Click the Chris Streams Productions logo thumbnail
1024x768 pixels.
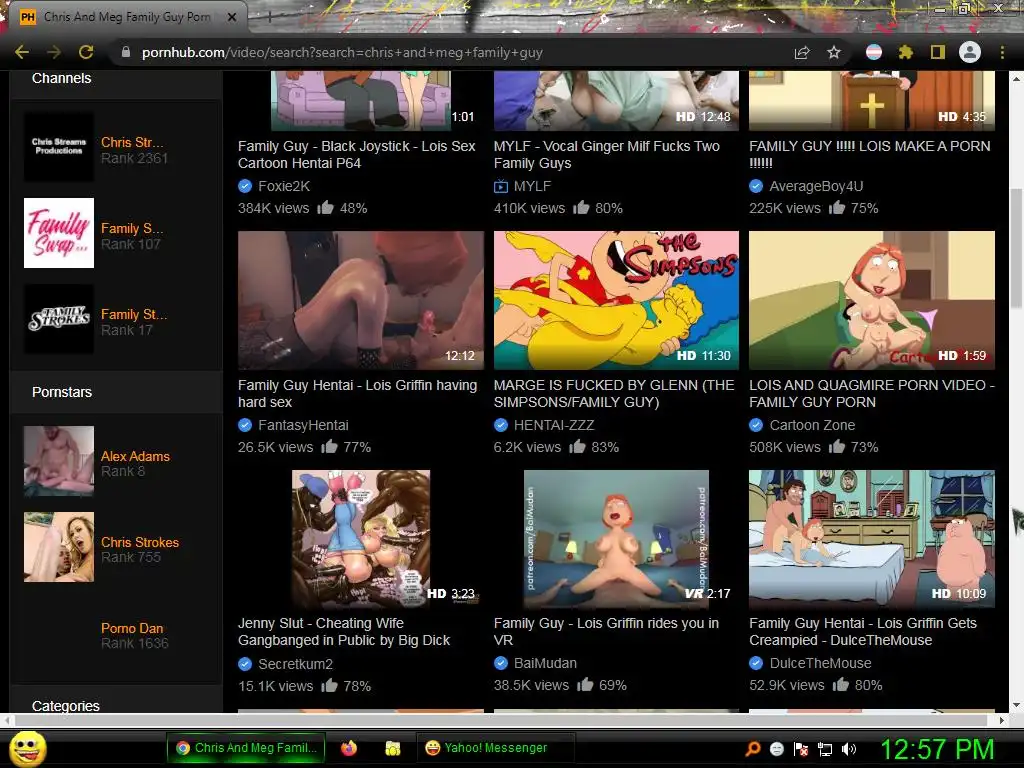pos(59,146)
